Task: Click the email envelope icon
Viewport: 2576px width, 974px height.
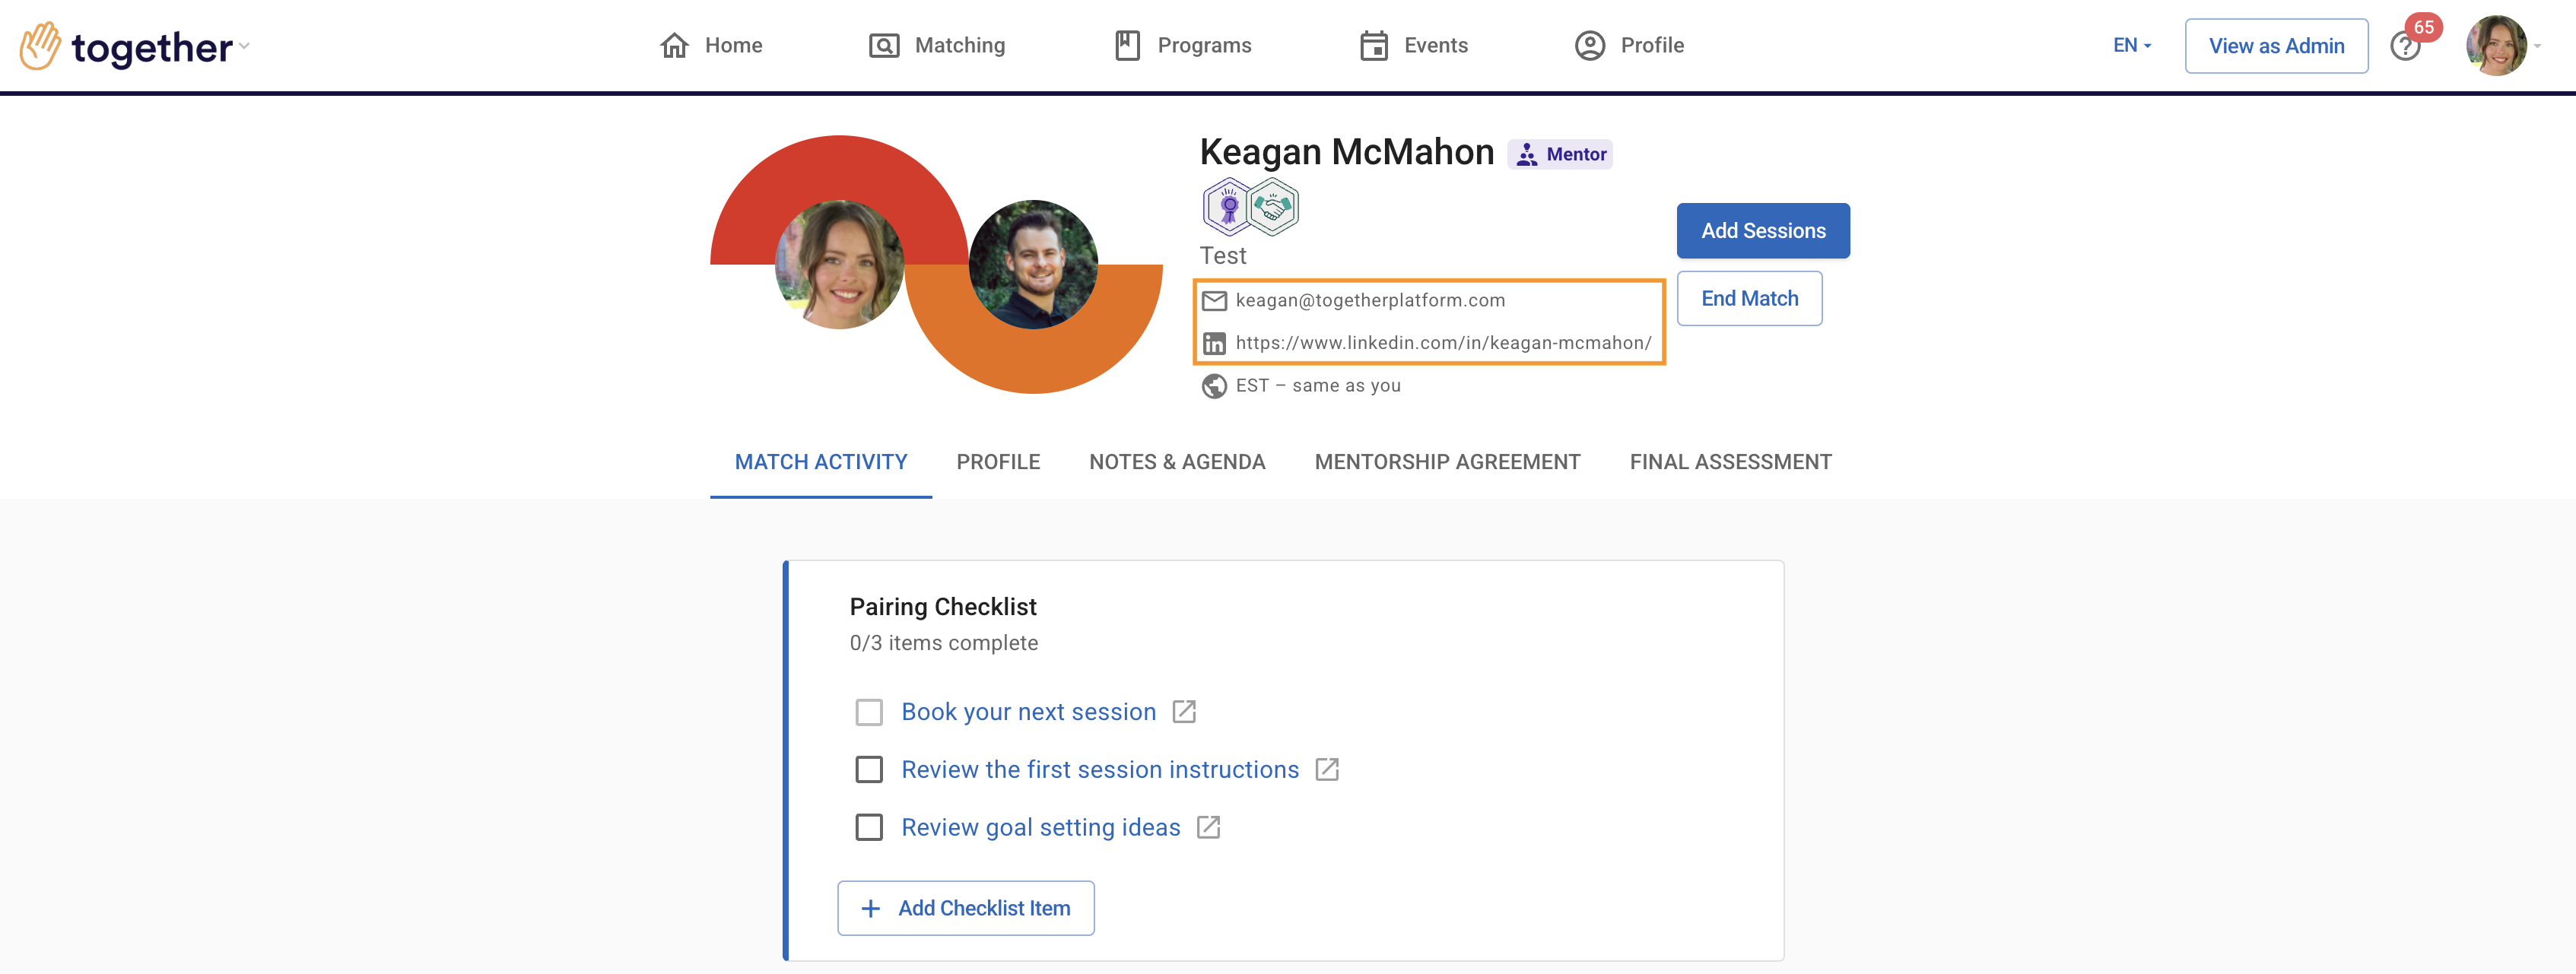Action: coord(1214,300)
